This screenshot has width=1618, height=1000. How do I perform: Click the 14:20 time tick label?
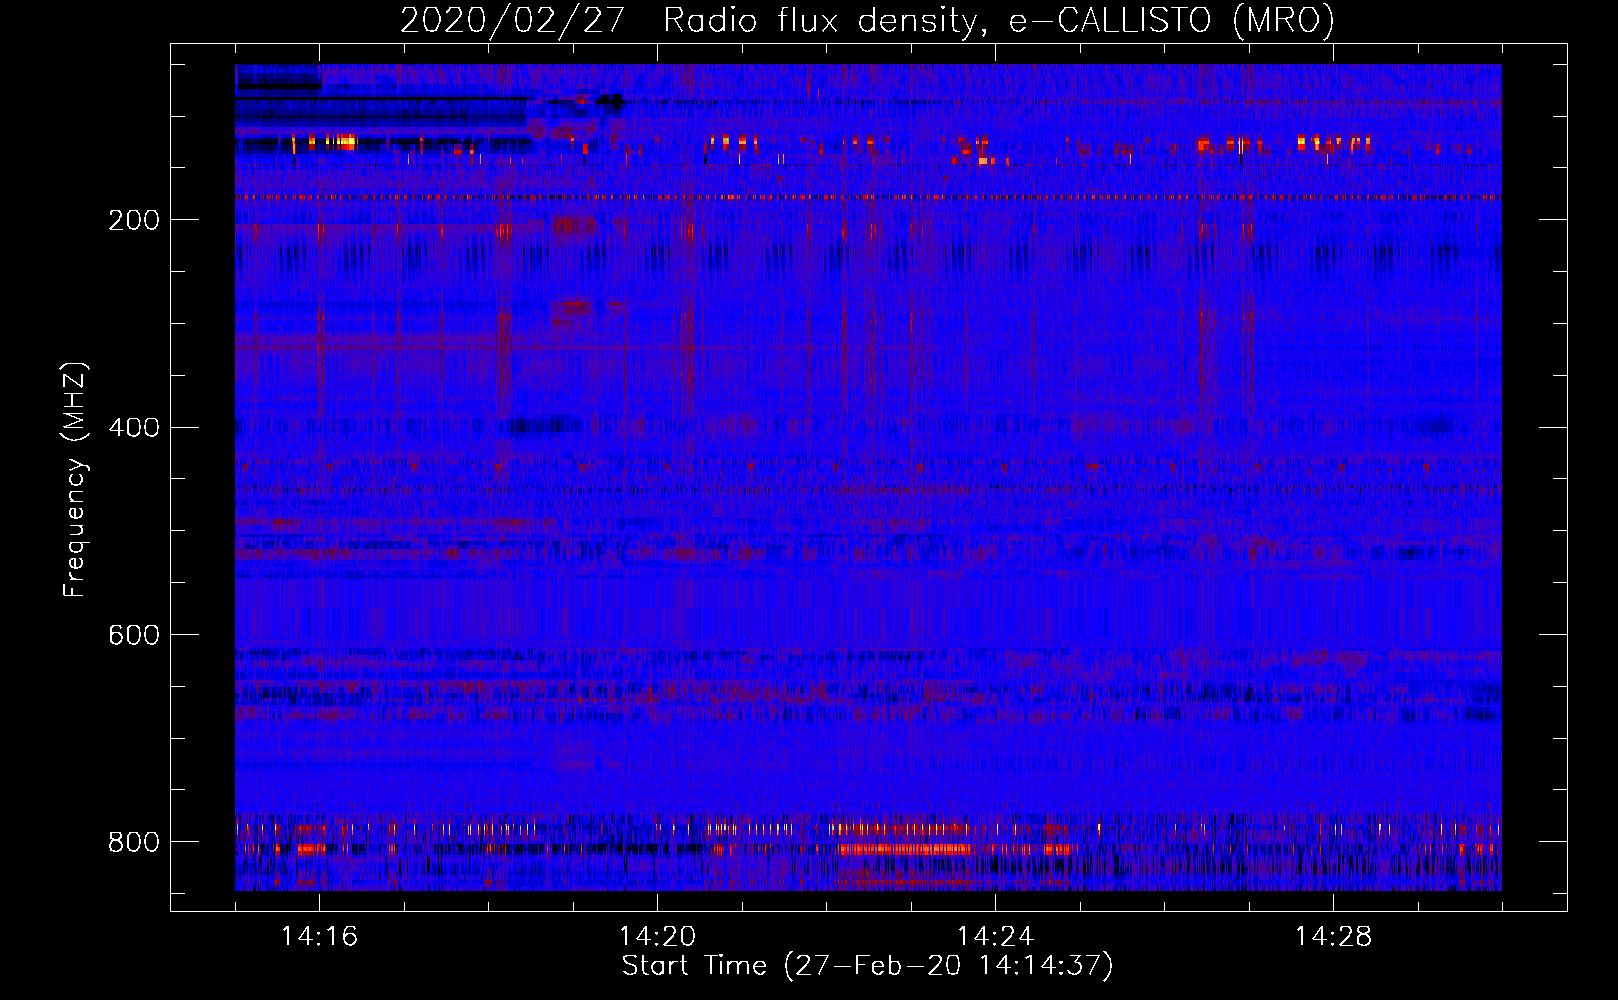coord(657,937)
